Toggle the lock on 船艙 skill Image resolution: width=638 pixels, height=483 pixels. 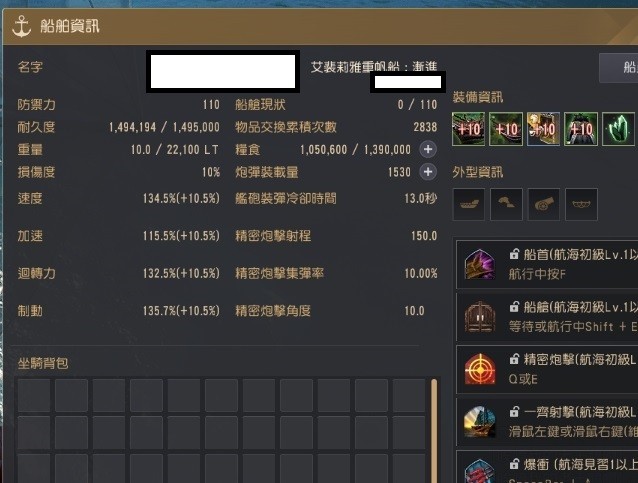[514, 306]
